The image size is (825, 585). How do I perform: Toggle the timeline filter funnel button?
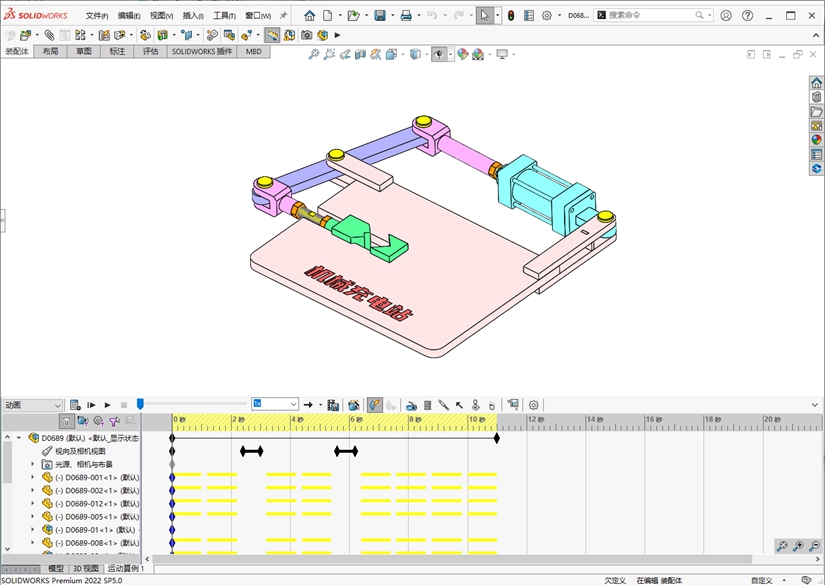(66, 421)
